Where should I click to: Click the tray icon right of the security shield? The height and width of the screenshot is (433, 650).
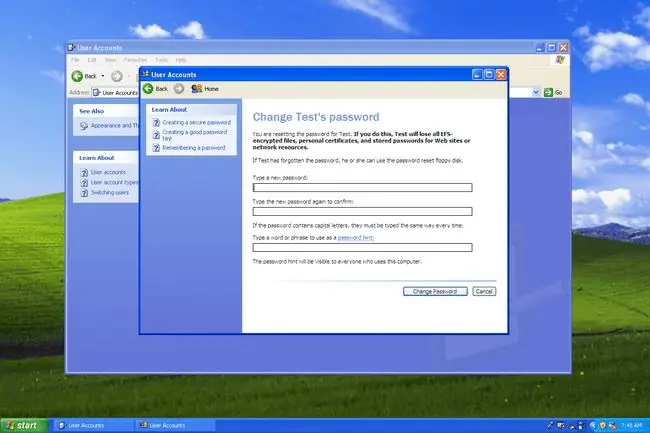[x=612, y=425]
